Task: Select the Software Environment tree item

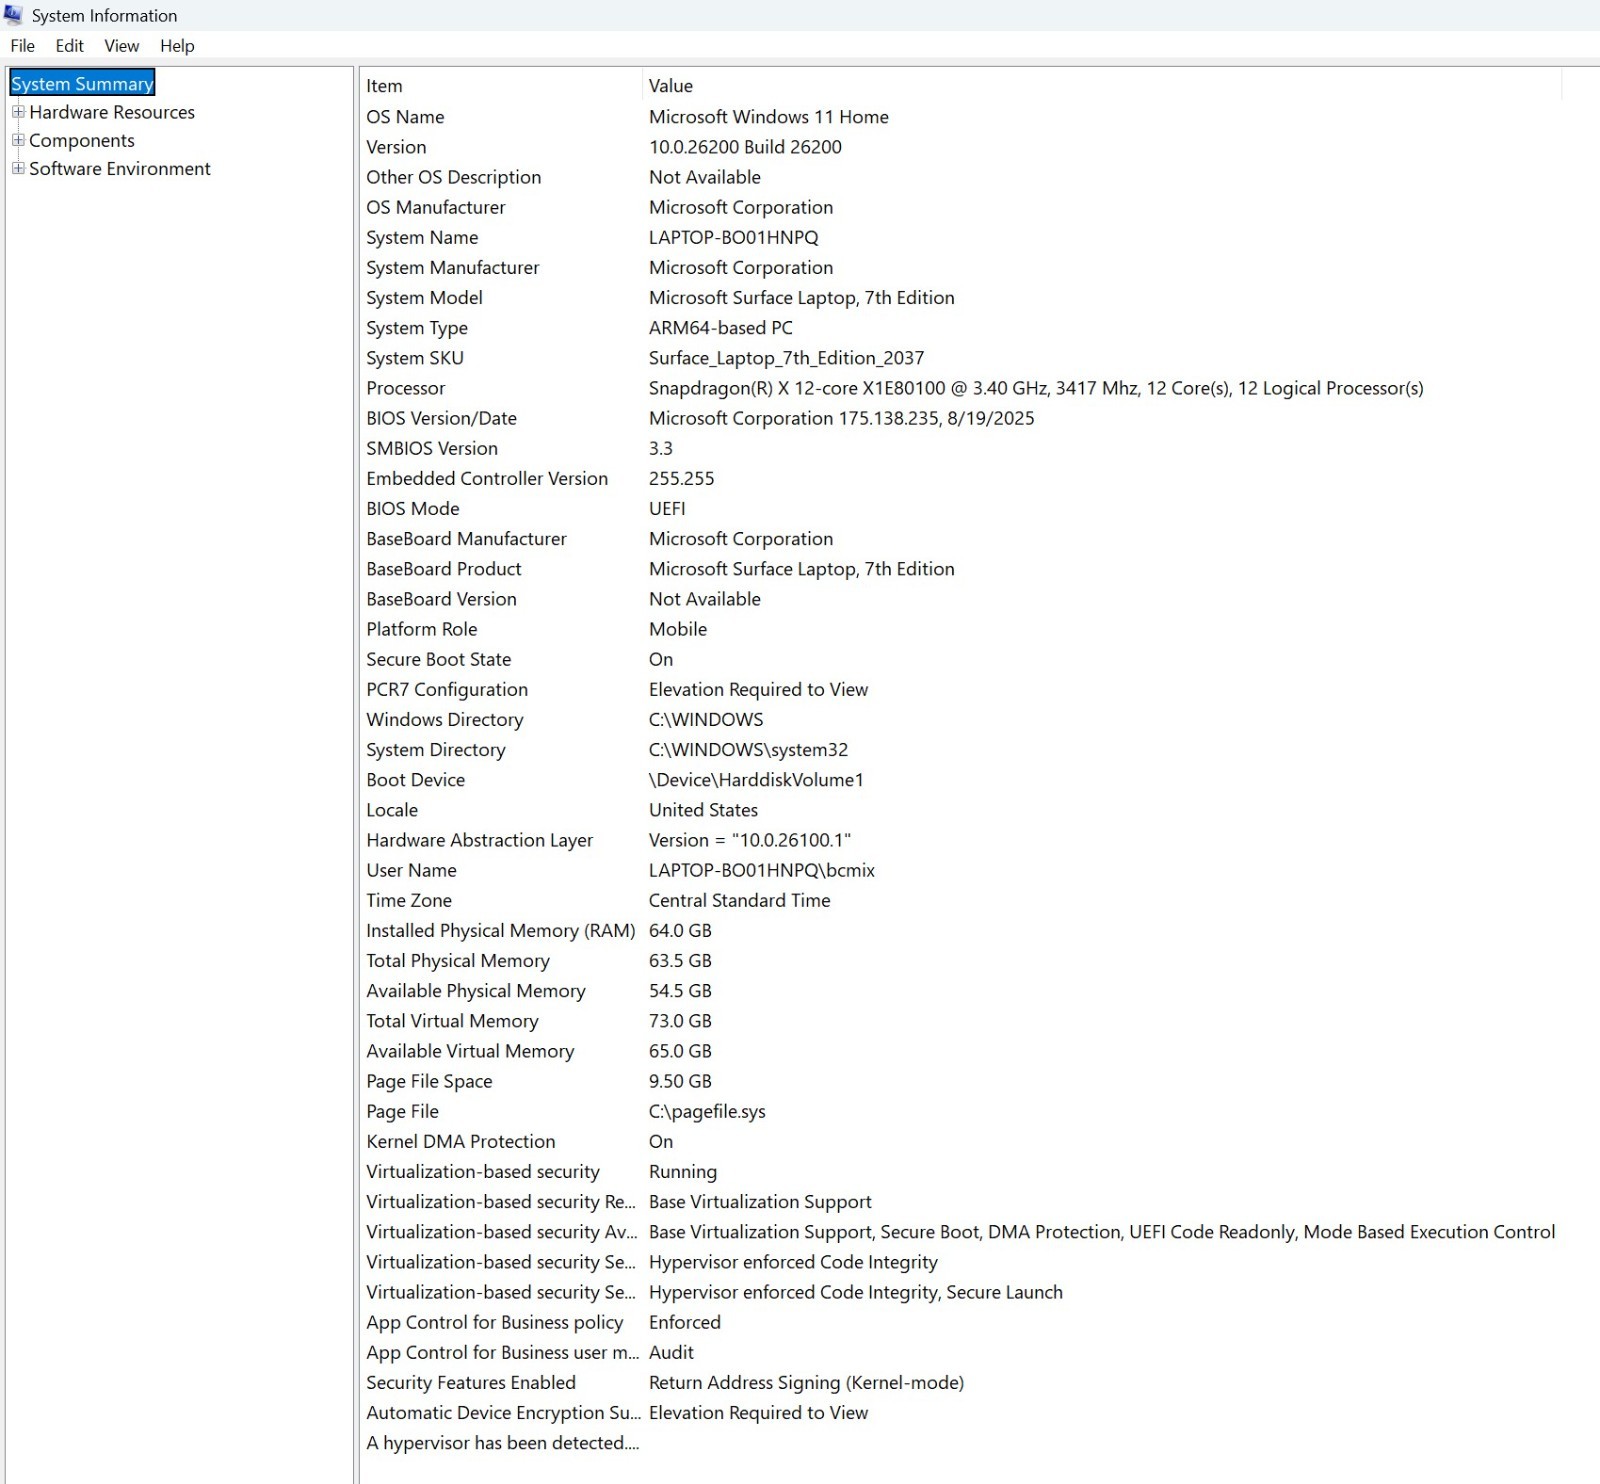Action: click(x=120, y=168)
